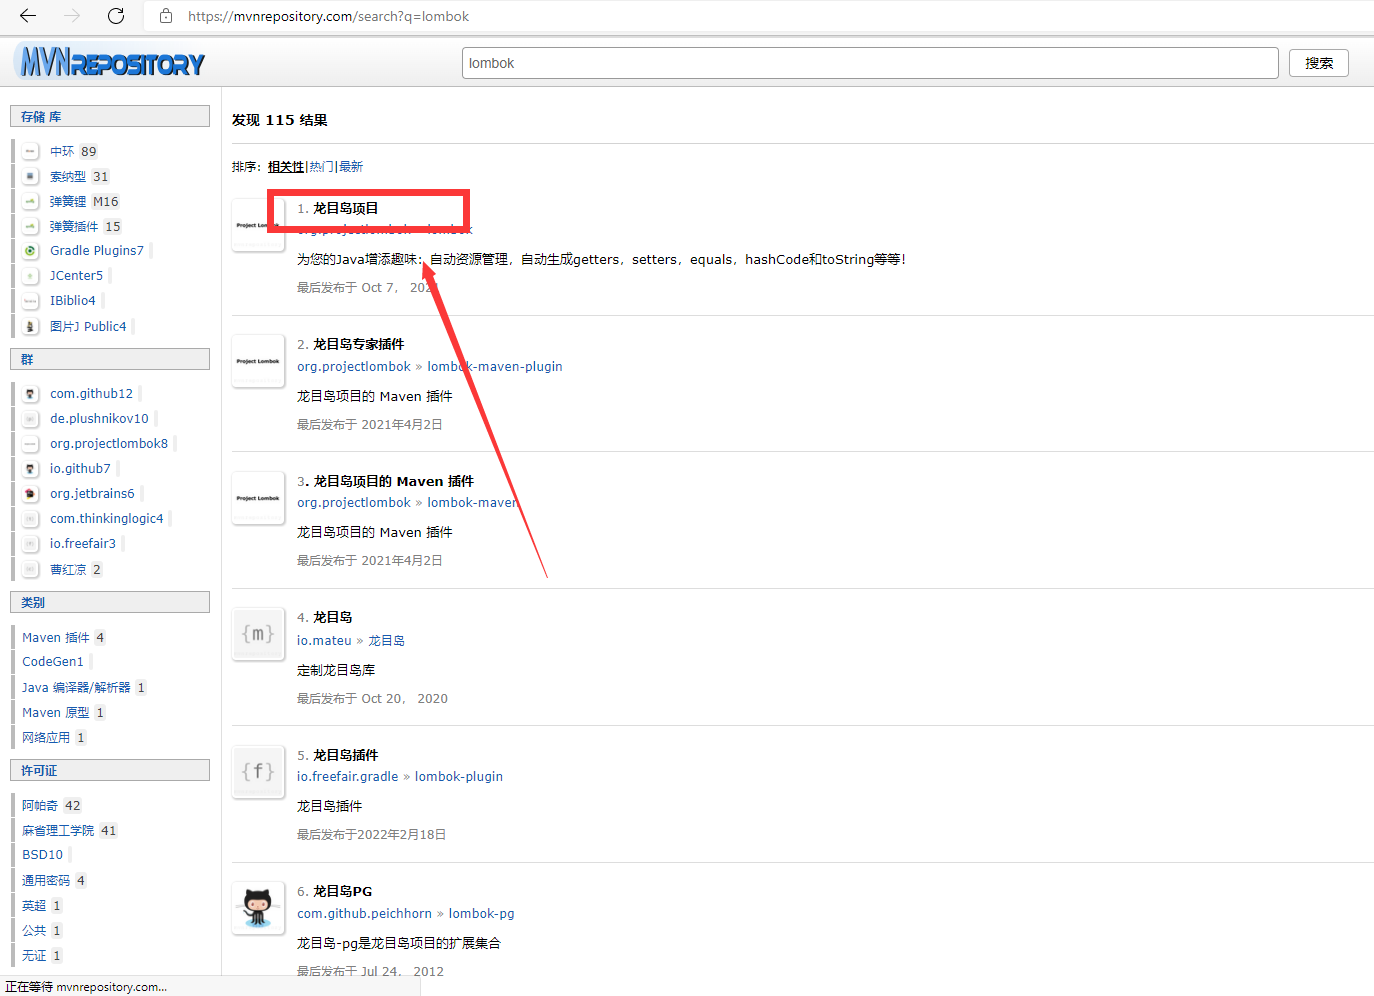Click the 搜索 search button
The image size is (1374, 996).
(x=1319, y=63)
